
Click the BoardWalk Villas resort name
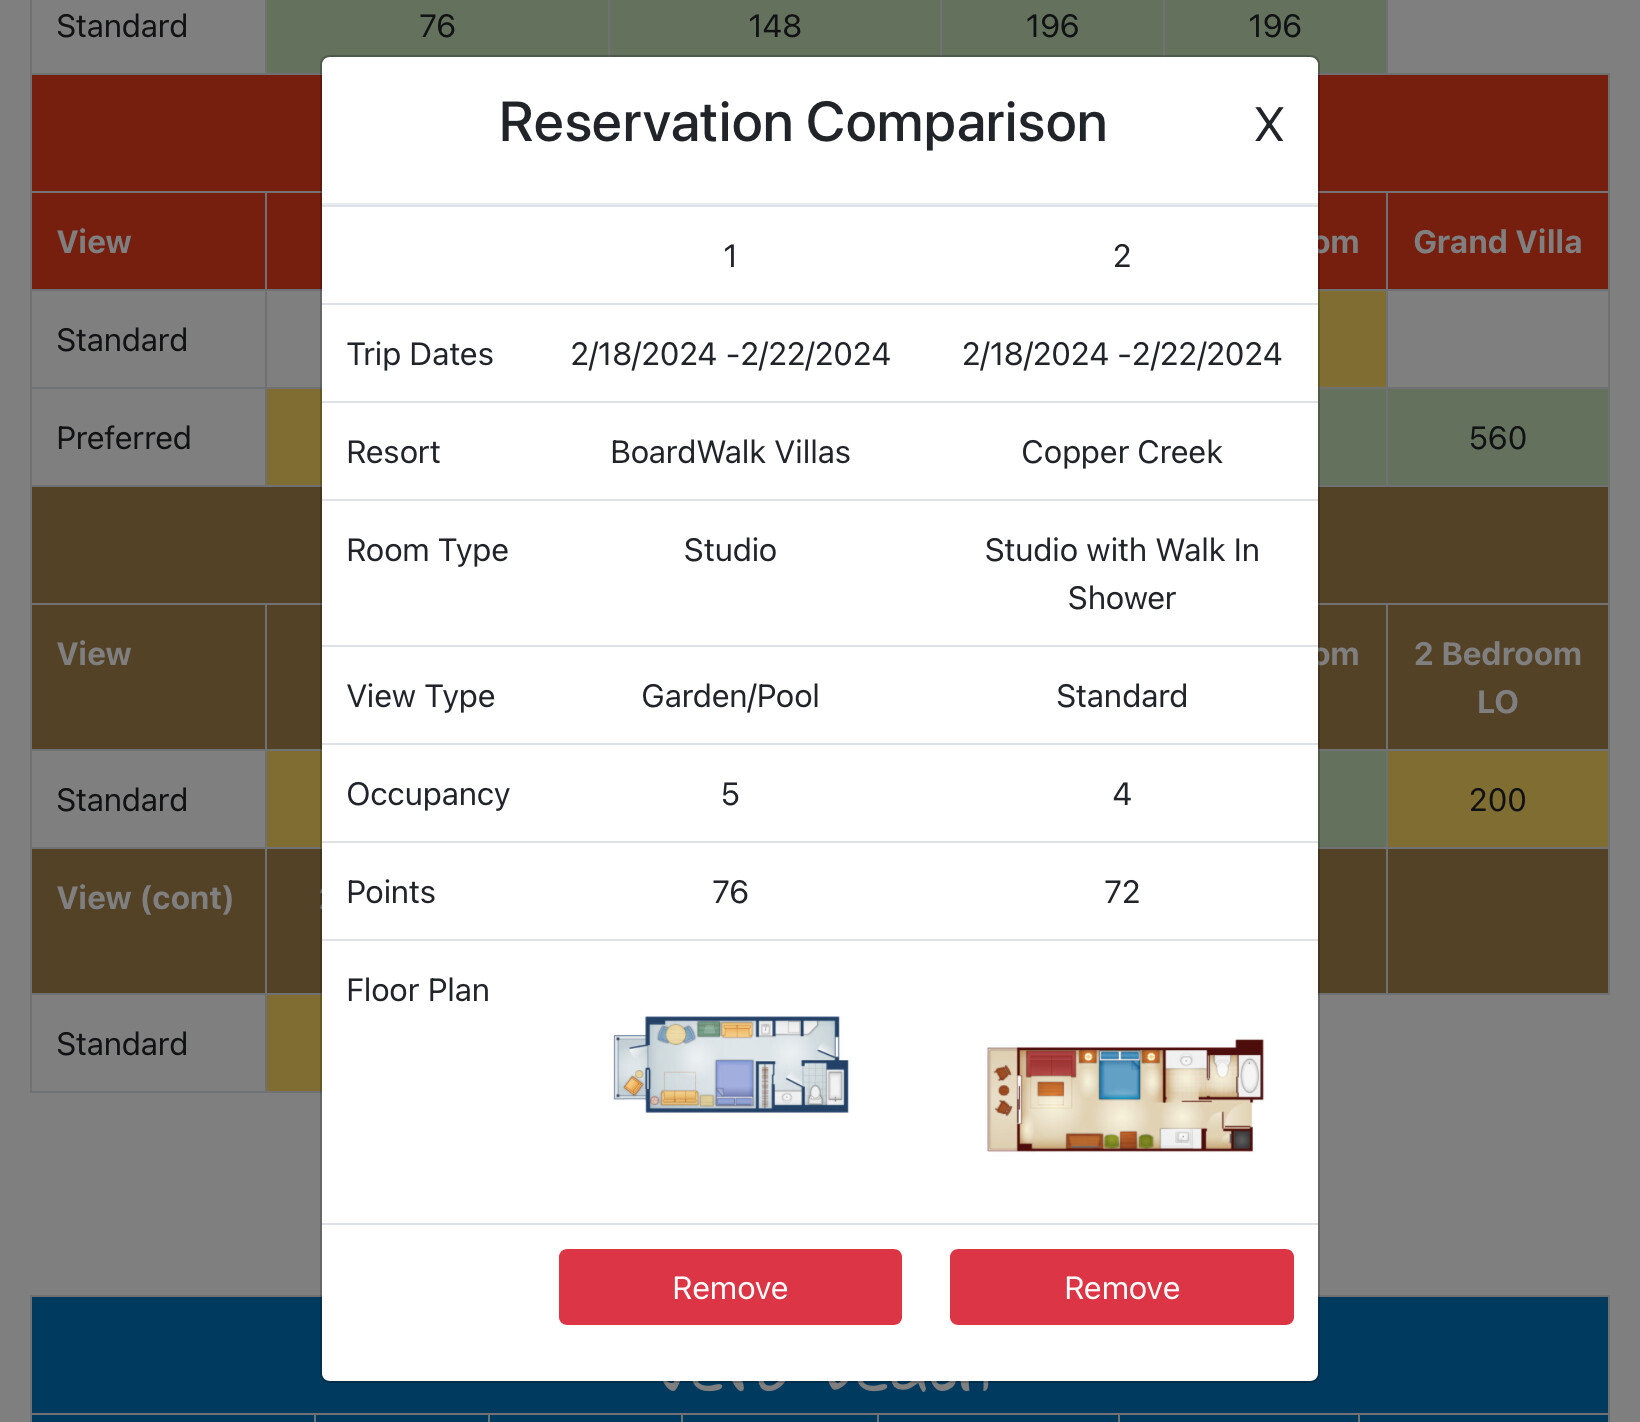pyautogui.click(x=730, y=452)
